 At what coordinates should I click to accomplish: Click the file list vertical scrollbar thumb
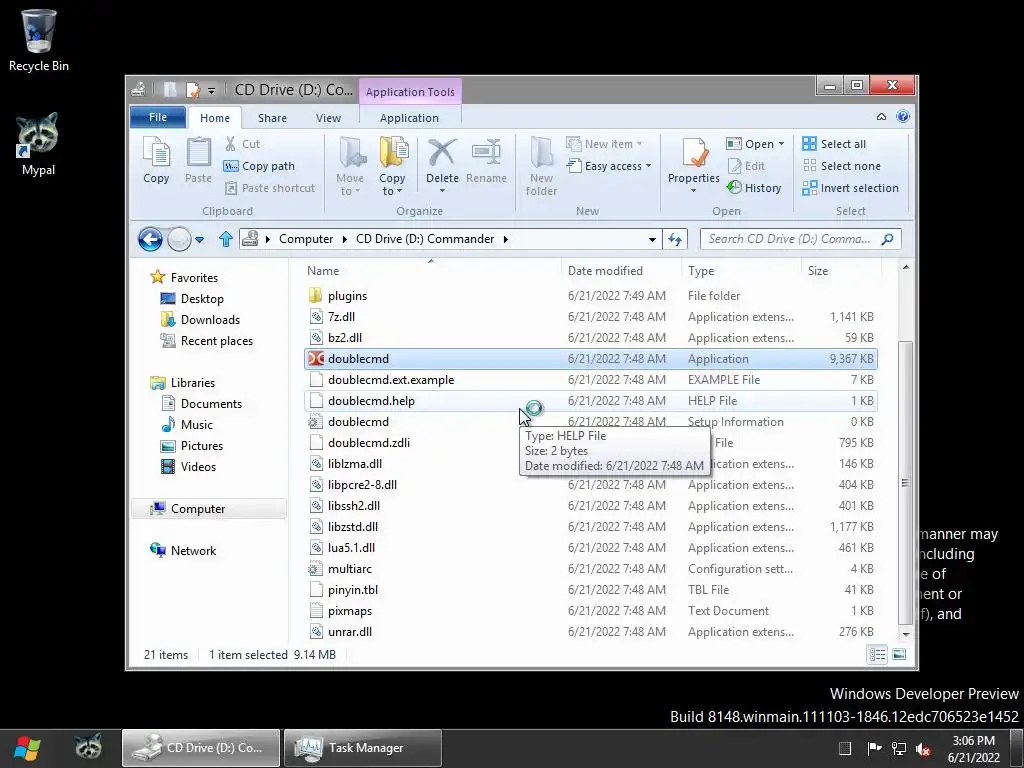point(905,482)
